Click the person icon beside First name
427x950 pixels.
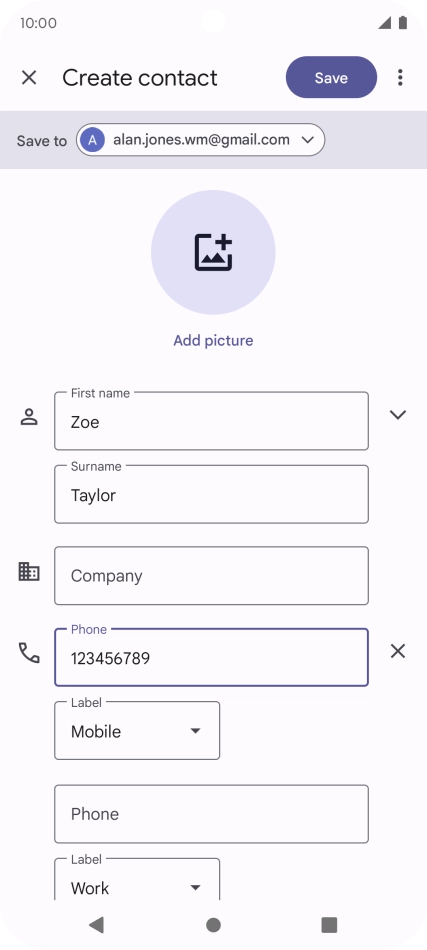pos(29,417)
